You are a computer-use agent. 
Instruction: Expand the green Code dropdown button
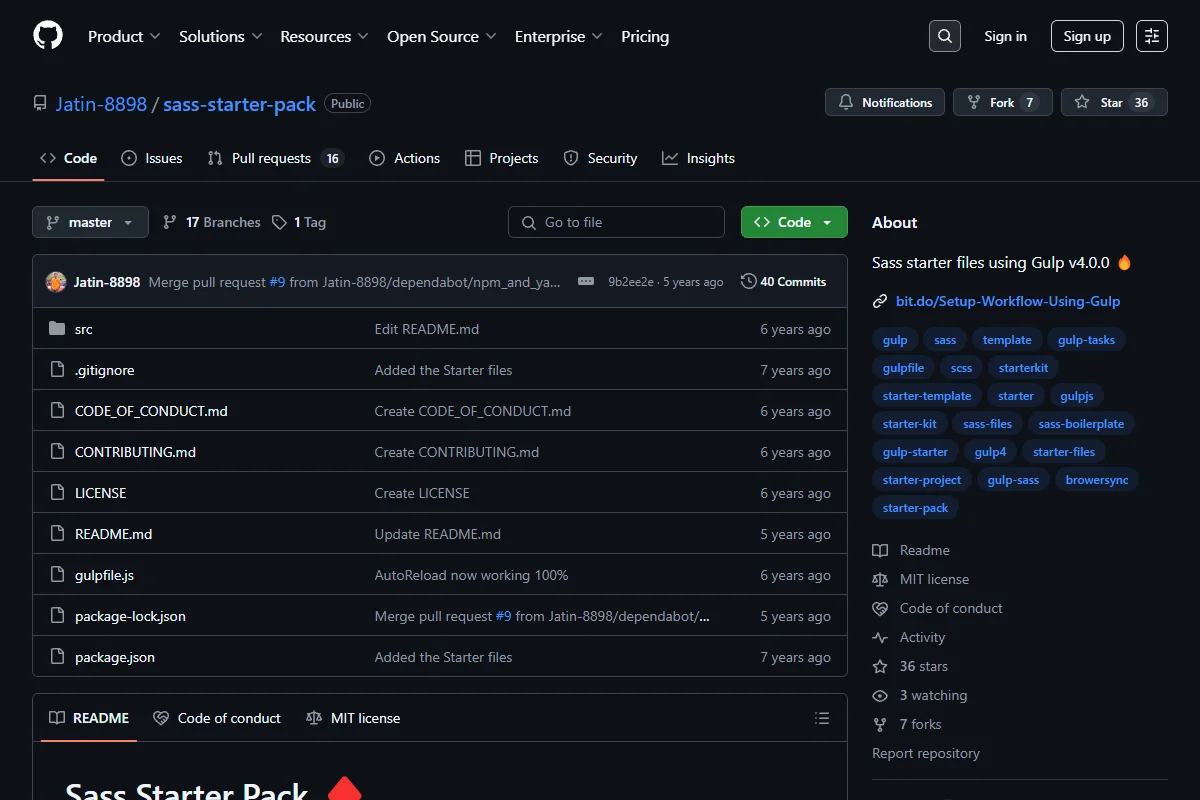794,222
